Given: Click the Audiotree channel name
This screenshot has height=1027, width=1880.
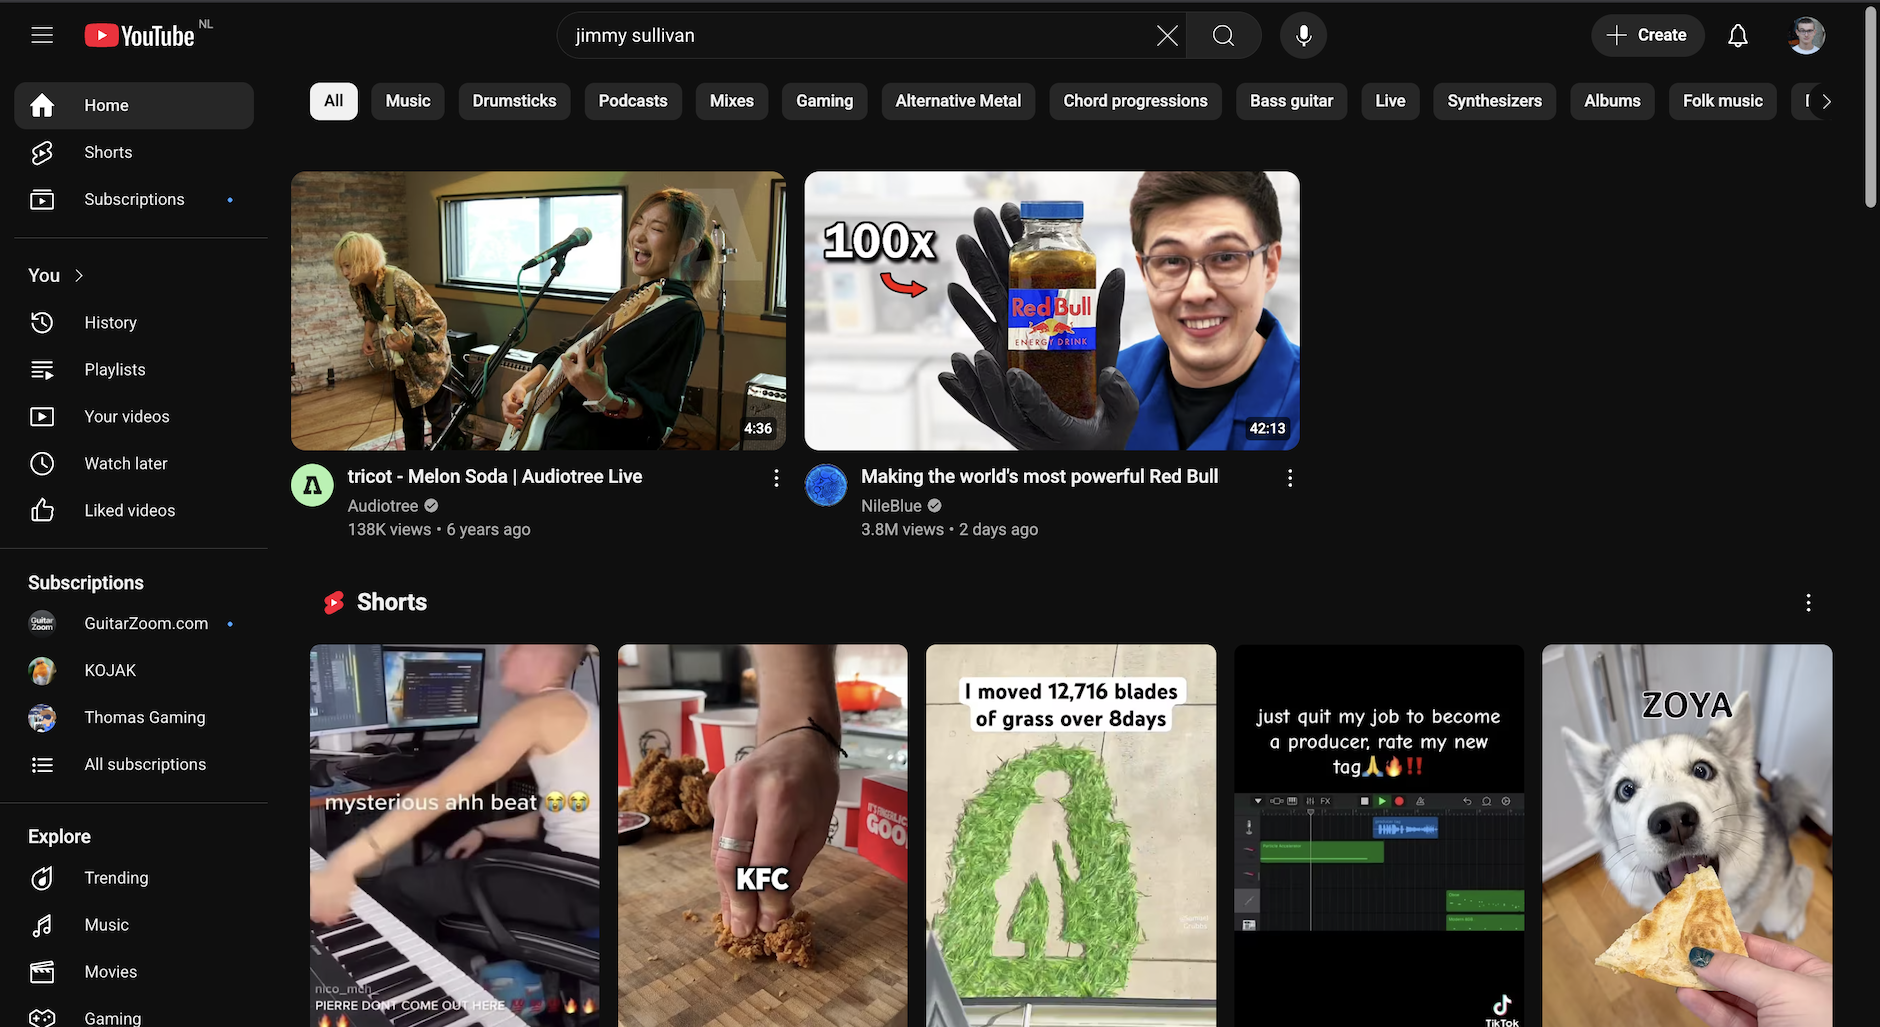Looking at the screenshot, I should point(383,506).
